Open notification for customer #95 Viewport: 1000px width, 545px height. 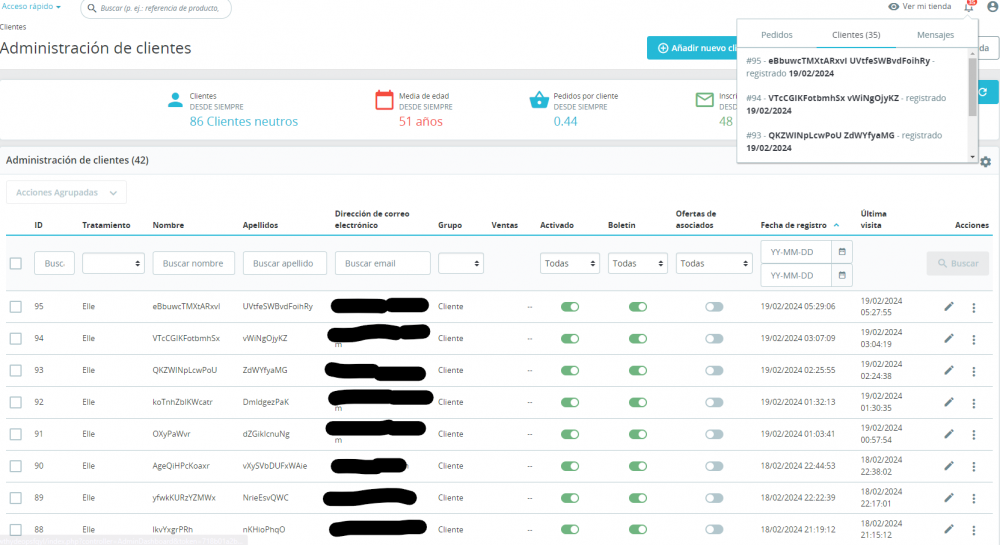(x=841, y=67)
